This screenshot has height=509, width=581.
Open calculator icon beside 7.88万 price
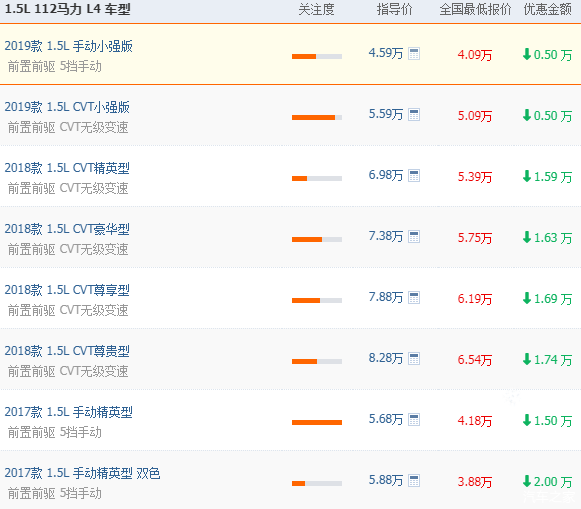coord(414,297)
